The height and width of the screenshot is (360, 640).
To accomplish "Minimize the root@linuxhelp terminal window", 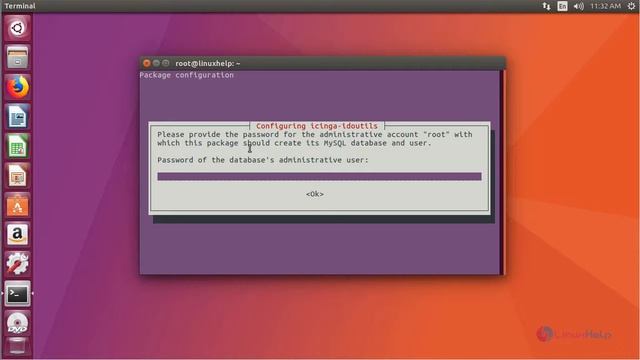I will coord(156,63).
